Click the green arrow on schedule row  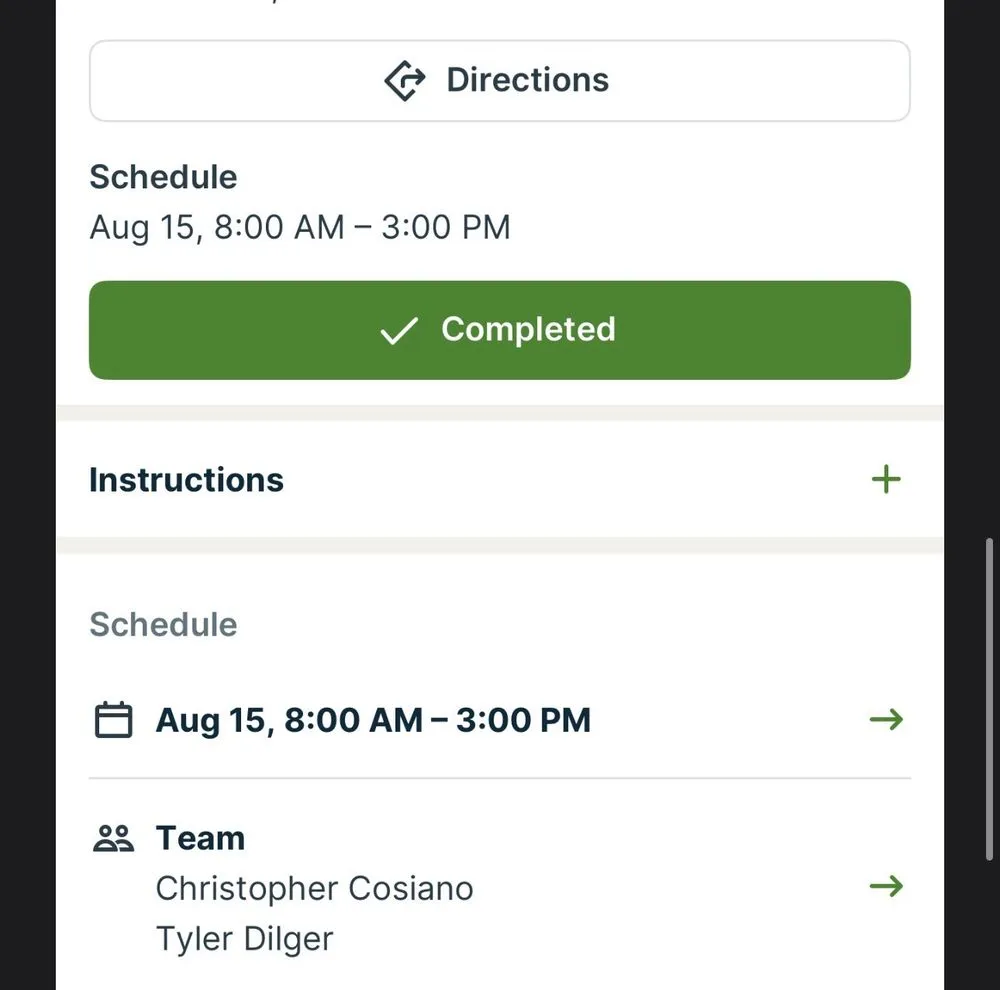click(886, 720)
